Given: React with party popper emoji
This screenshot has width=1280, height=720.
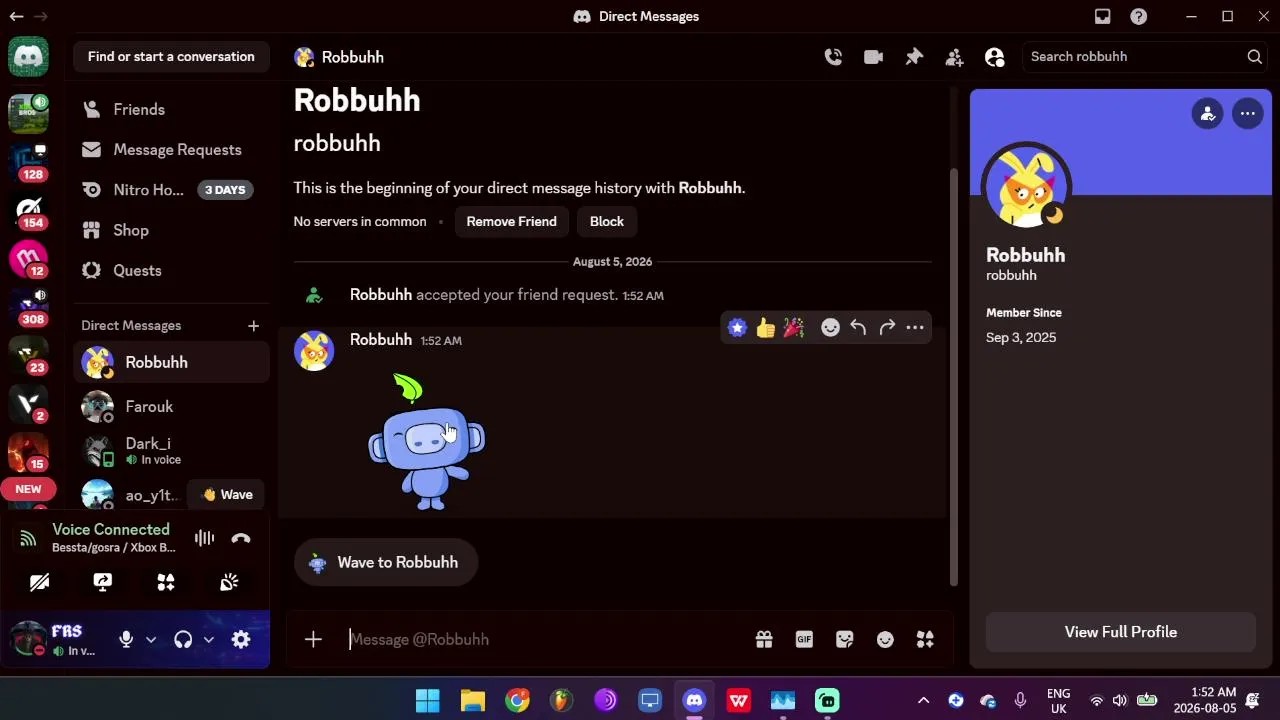Looking at the screenshot, I should point(793,327).
